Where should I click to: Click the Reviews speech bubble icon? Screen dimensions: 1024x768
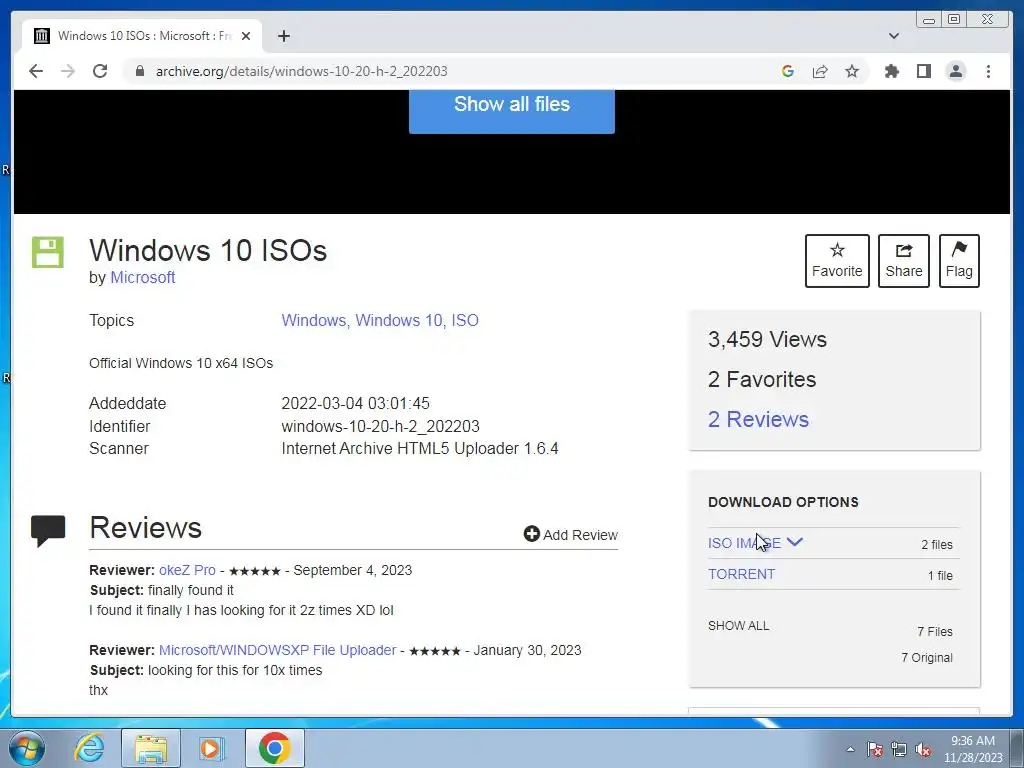click(x=48, y=530)
